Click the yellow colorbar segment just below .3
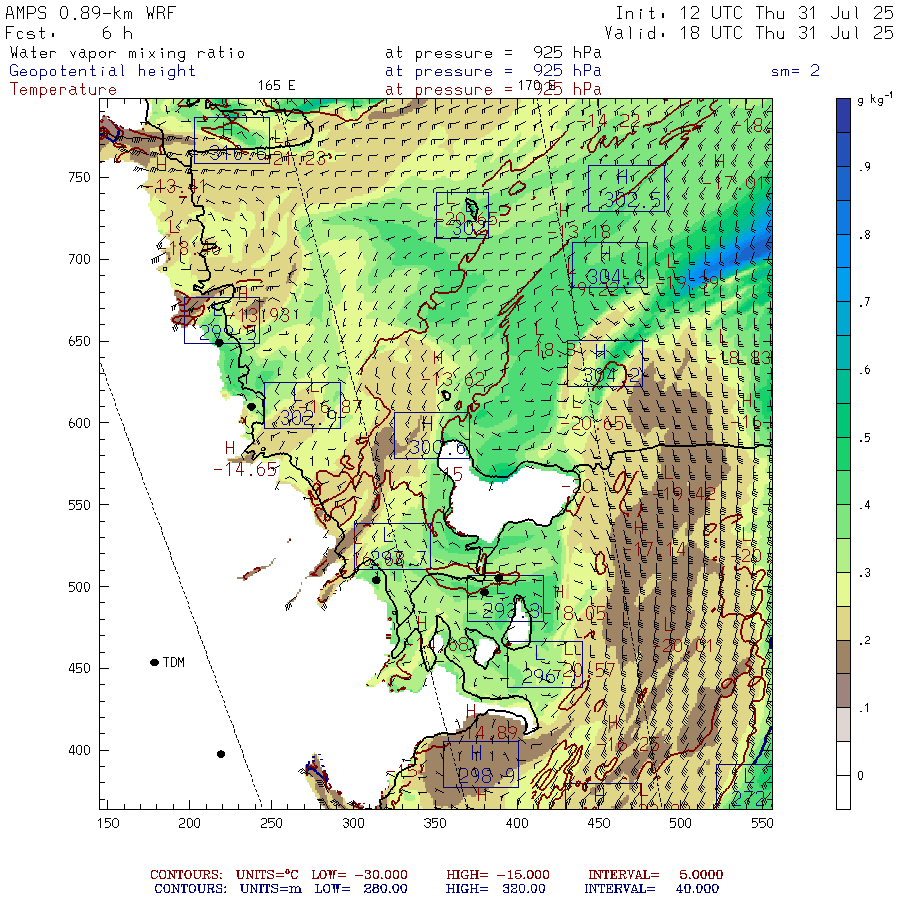This screenshot has width=900, height=900. [x=843, y=589]
